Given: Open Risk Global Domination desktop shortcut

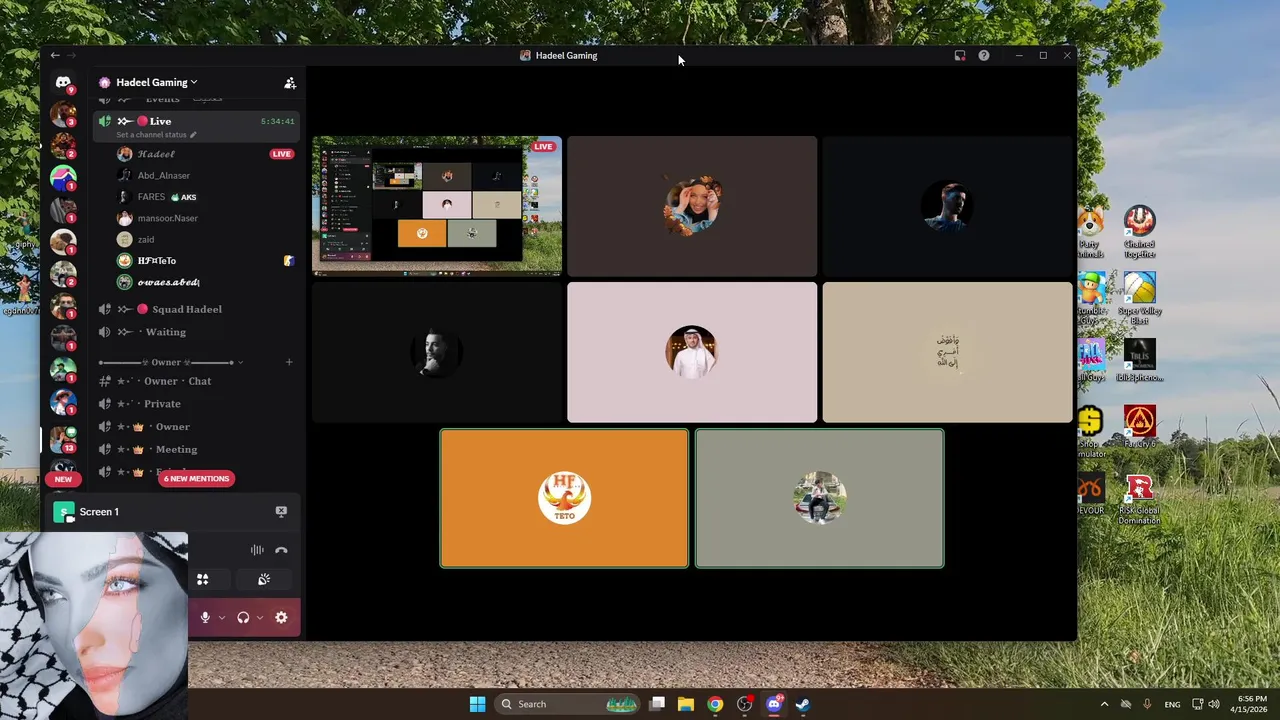Looking at the screenshot, I should pos(1139,500).
